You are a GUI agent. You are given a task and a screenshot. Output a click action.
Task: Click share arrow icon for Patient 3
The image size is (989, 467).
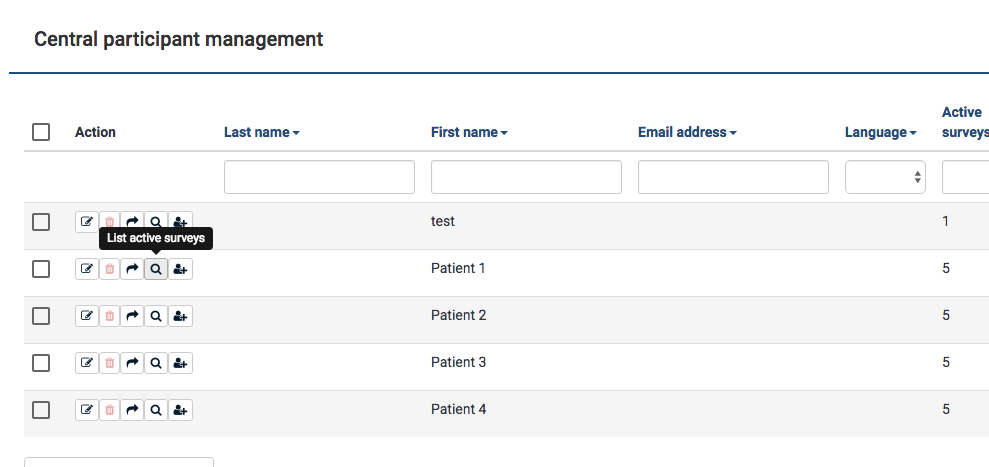tap(133, 363)
